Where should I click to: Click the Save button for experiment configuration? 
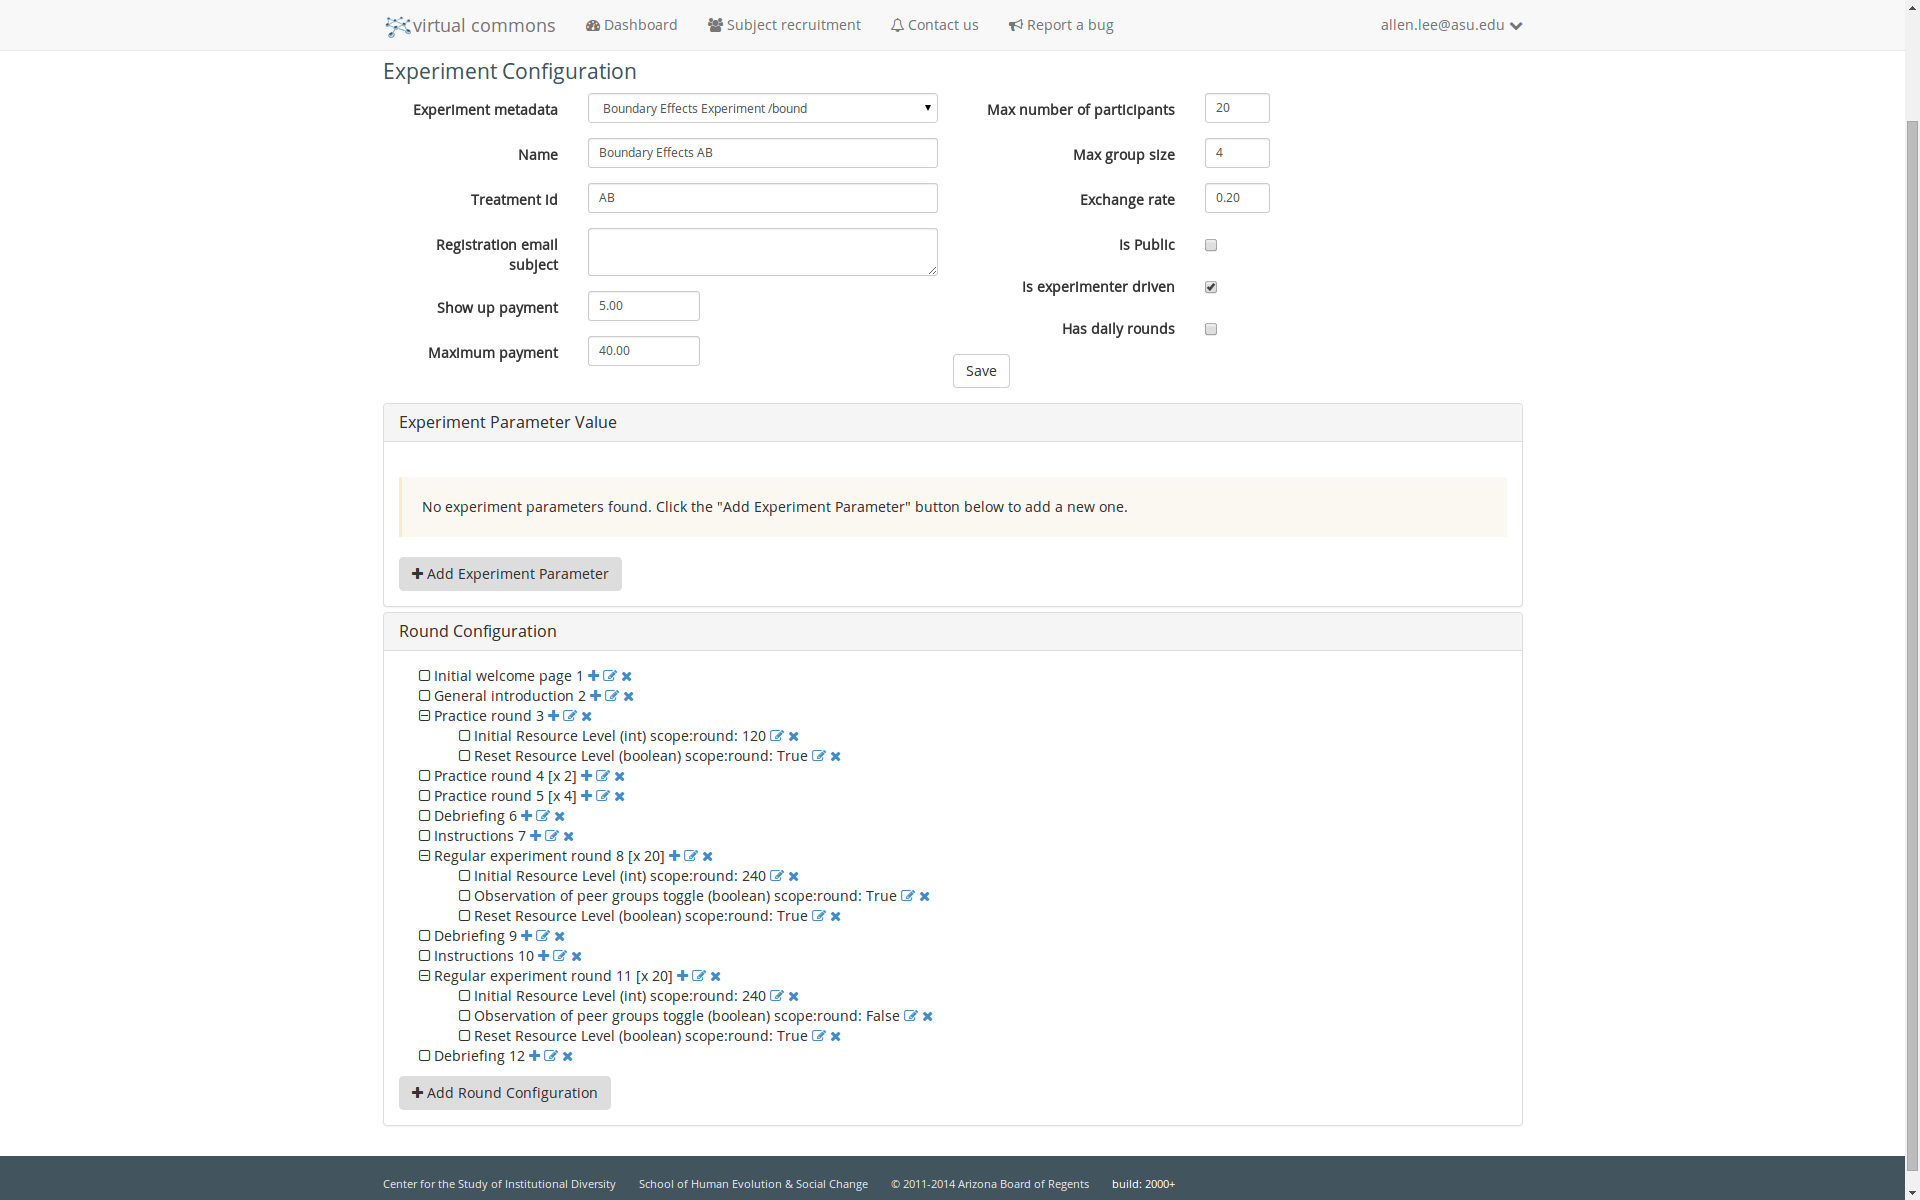[x=981, y=371]
